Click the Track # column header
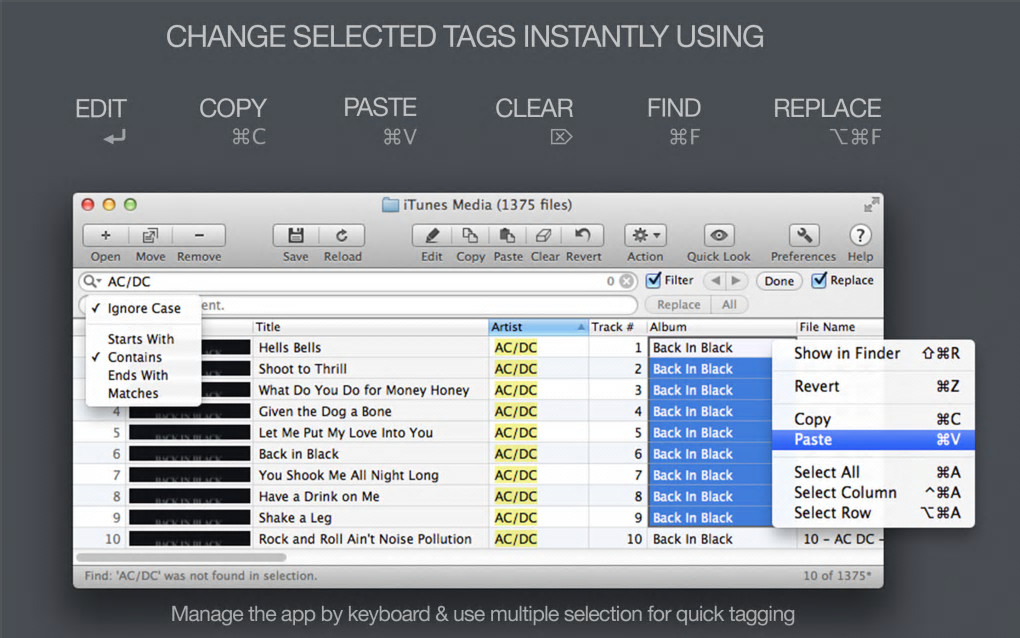Image resolution: width=1020 pixels, height=638 pixels. [x=617, y=327]
